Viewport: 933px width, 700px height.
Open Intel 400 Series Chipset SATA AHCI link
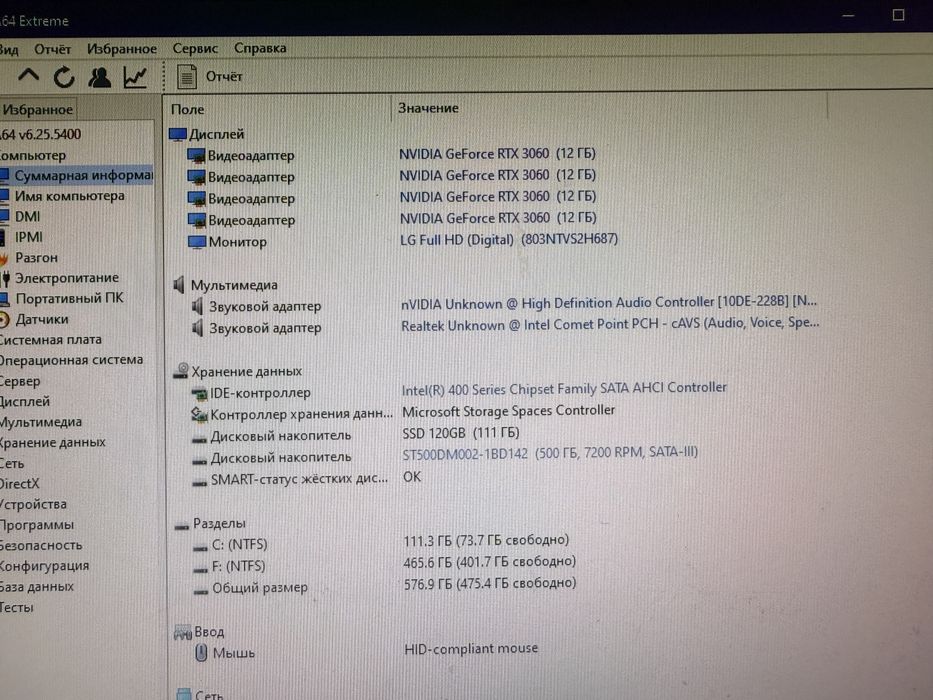point(564,389)
